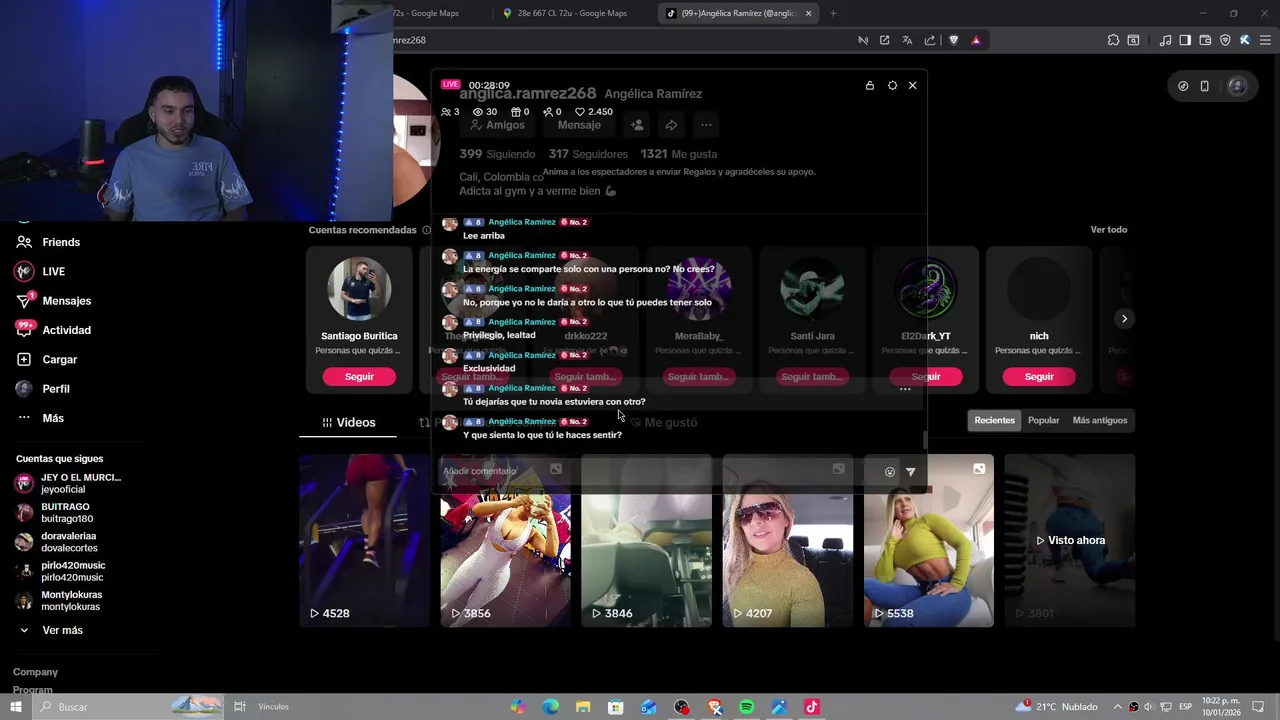This screenshot has height=720, width=1280.
Task: Expand Más options in sidebar
Action: tap(40, 418)
